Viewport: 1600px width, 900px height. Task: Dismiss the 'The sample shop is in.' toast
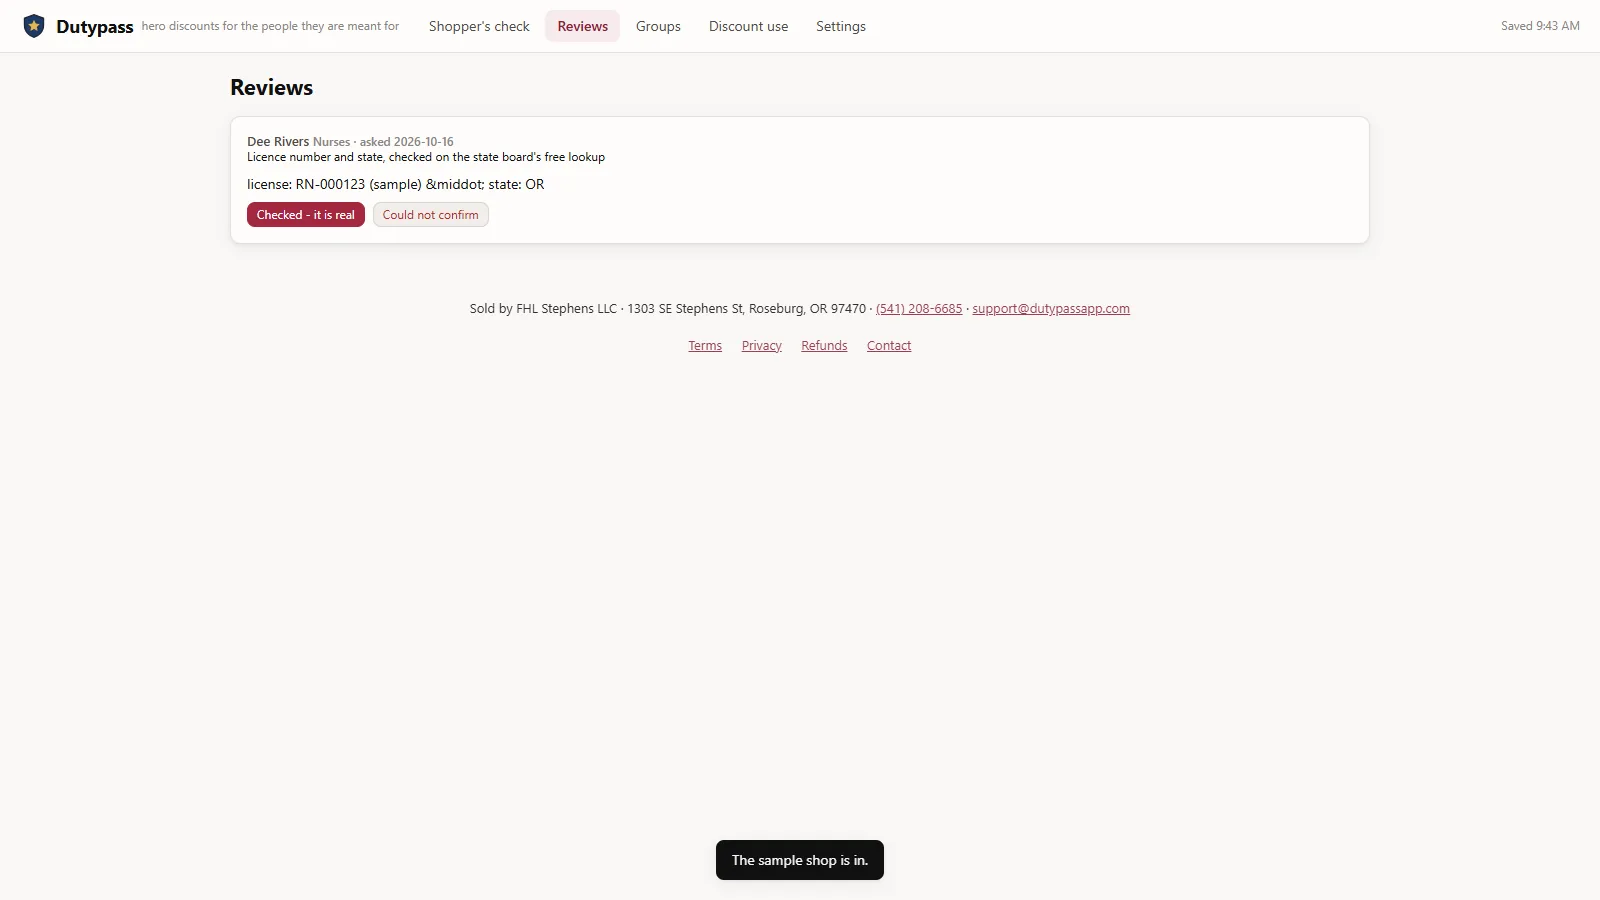pyautogui.click(x=800, y=860)
